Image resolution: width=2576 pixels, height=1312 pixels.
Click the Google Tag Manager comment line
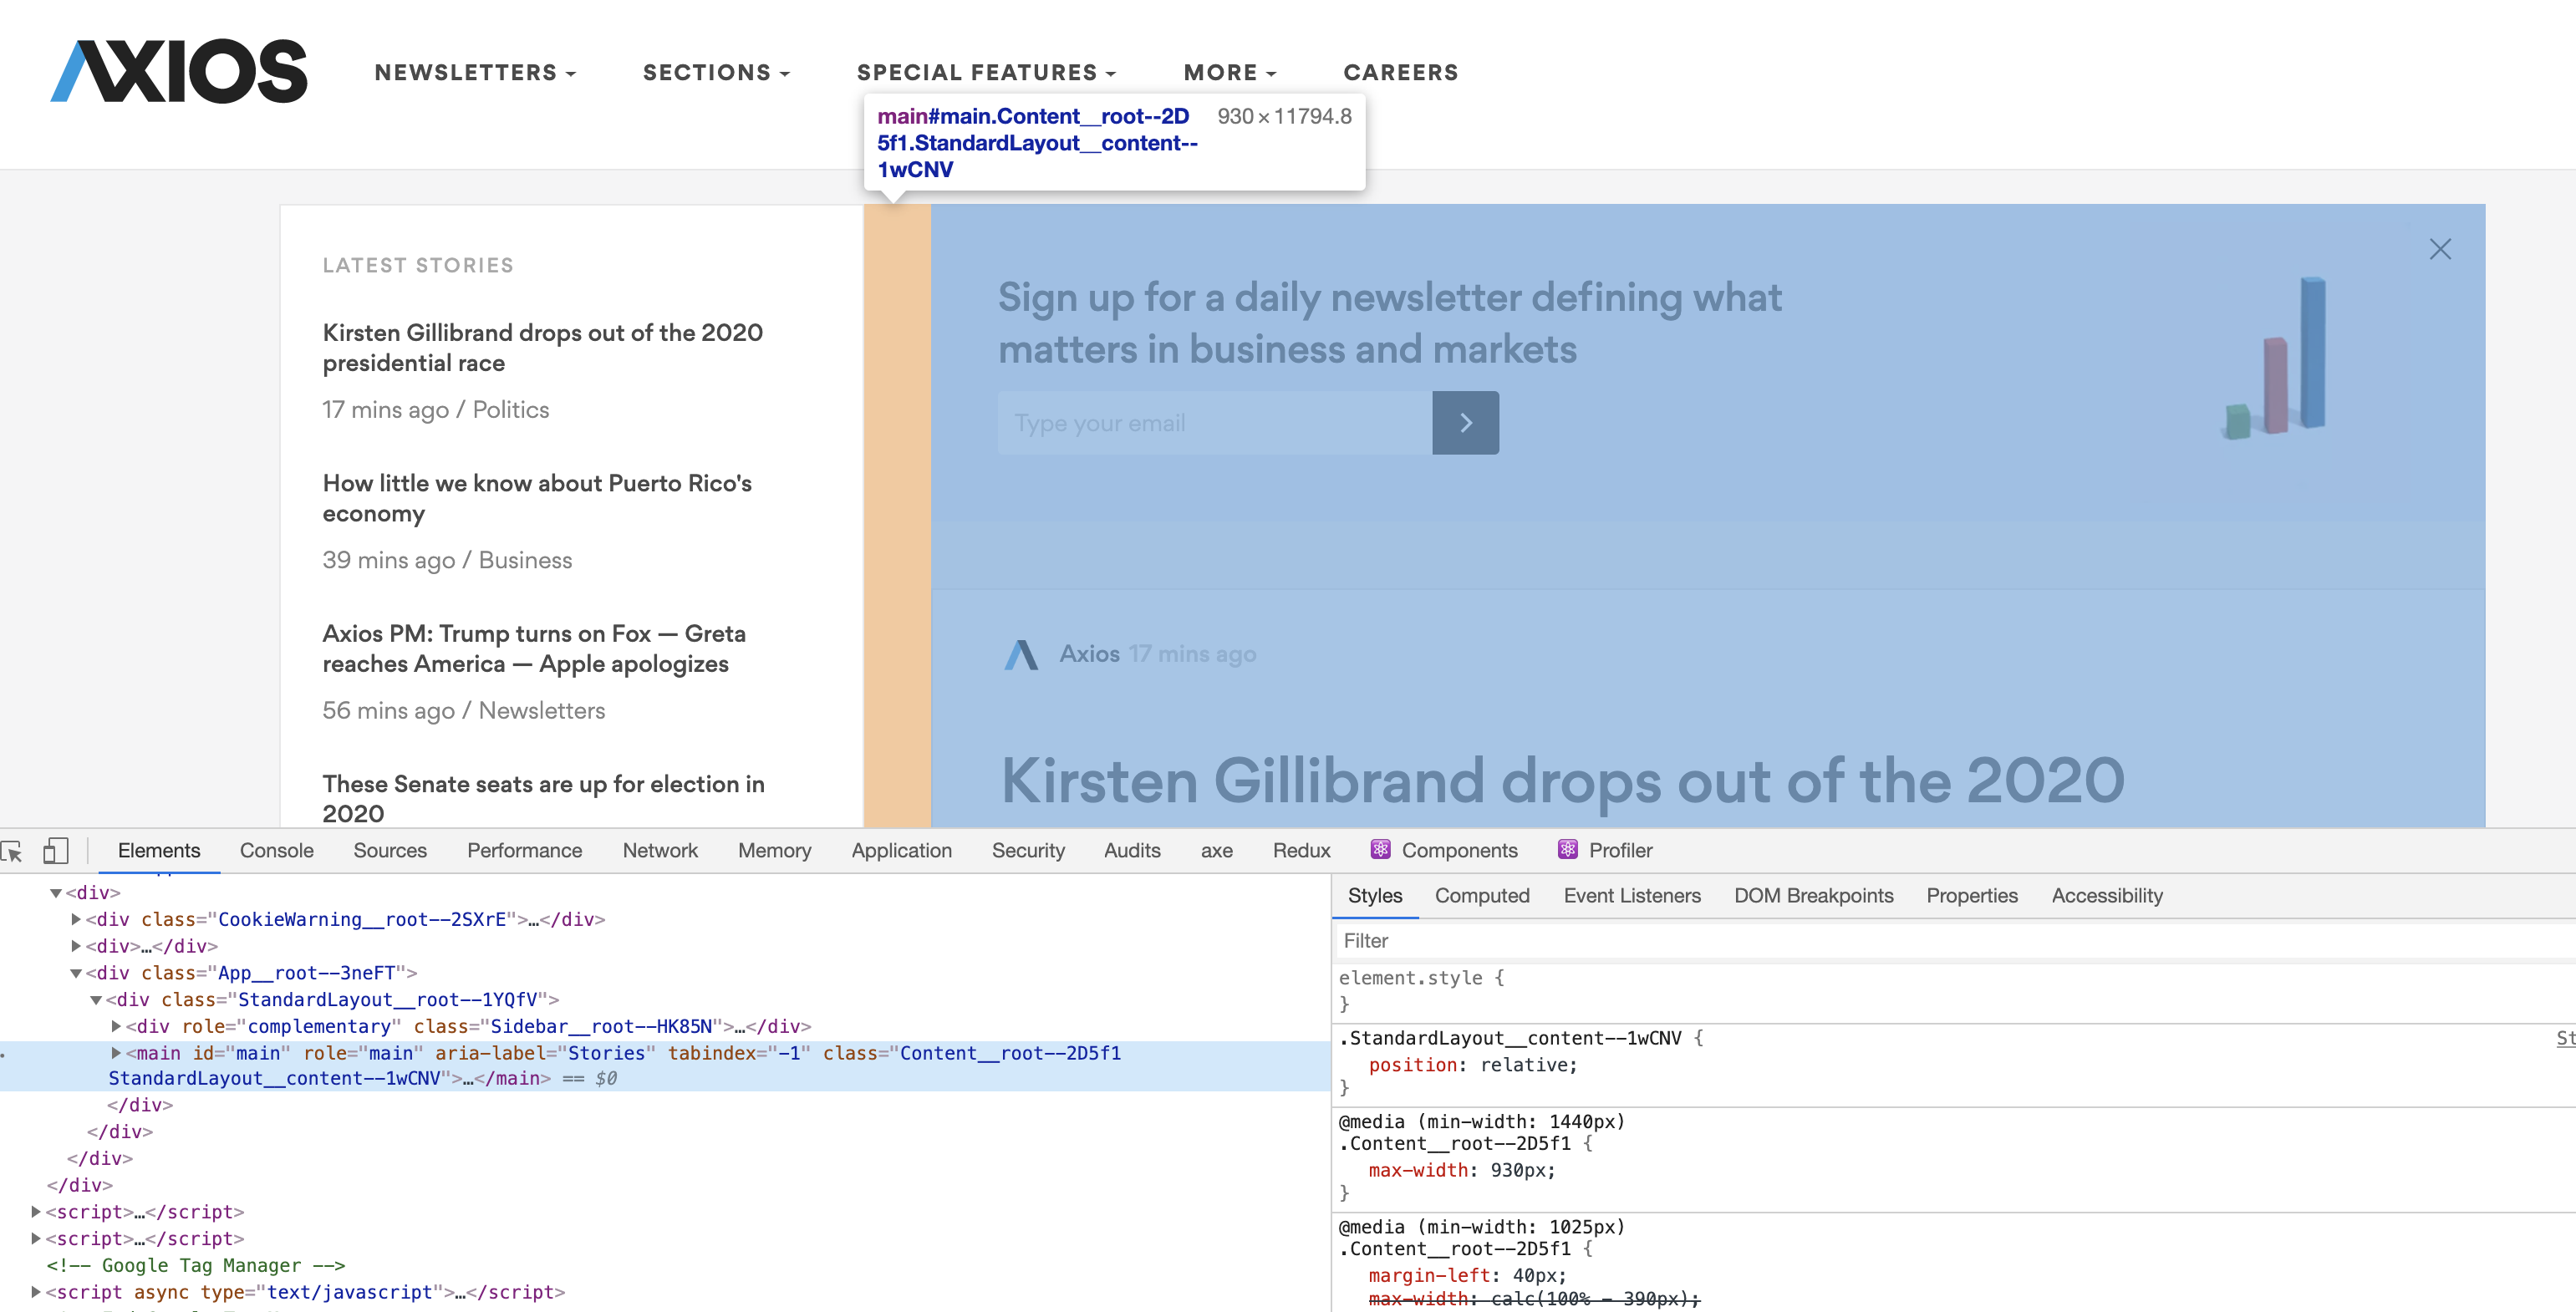[195, 1265]
